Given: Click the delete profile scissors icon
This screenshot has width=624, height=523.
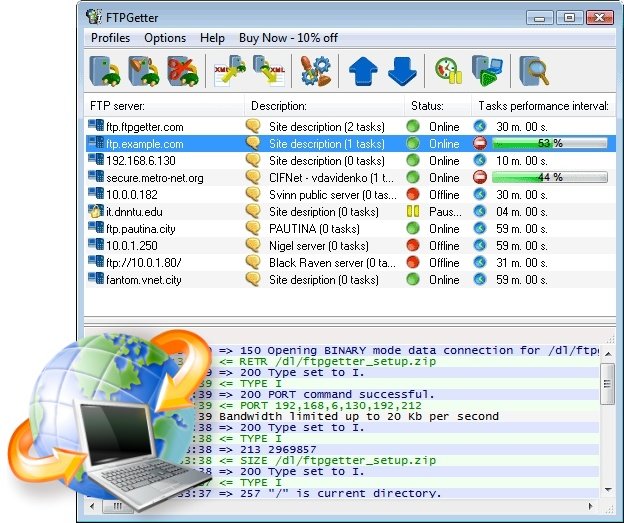Looking at the screenshot, I should (183, 72).
